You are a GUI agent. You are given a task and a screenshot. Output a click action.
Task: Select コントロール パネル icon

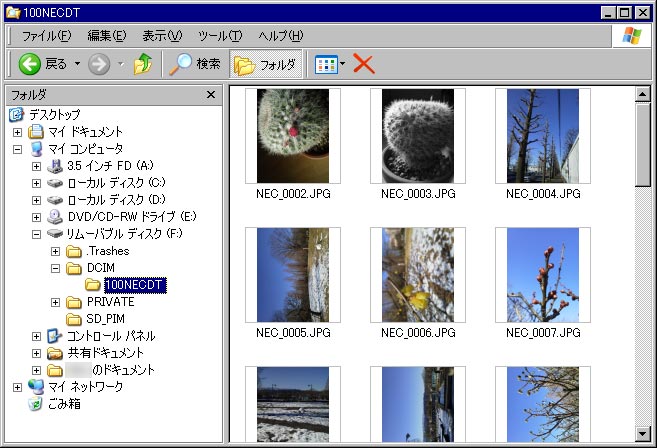(x=54, y=336)
